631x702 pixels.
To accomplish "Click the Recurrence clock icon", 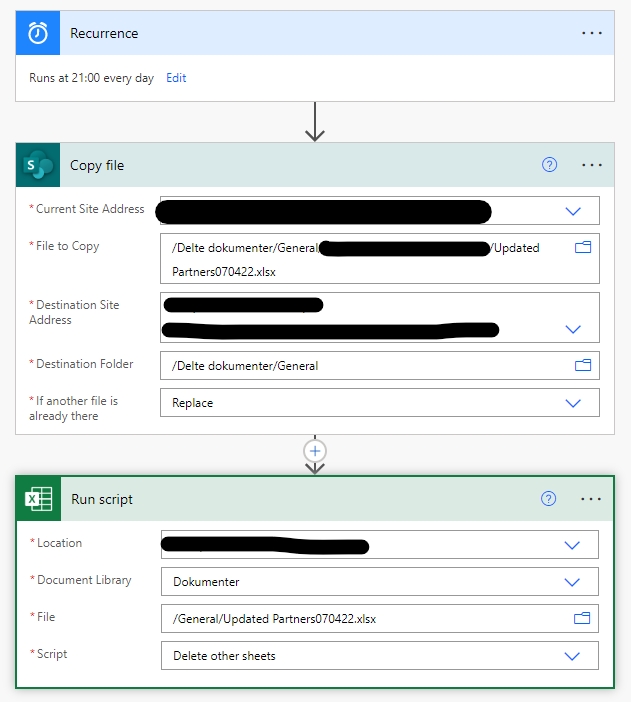I will tap(38, 33).
